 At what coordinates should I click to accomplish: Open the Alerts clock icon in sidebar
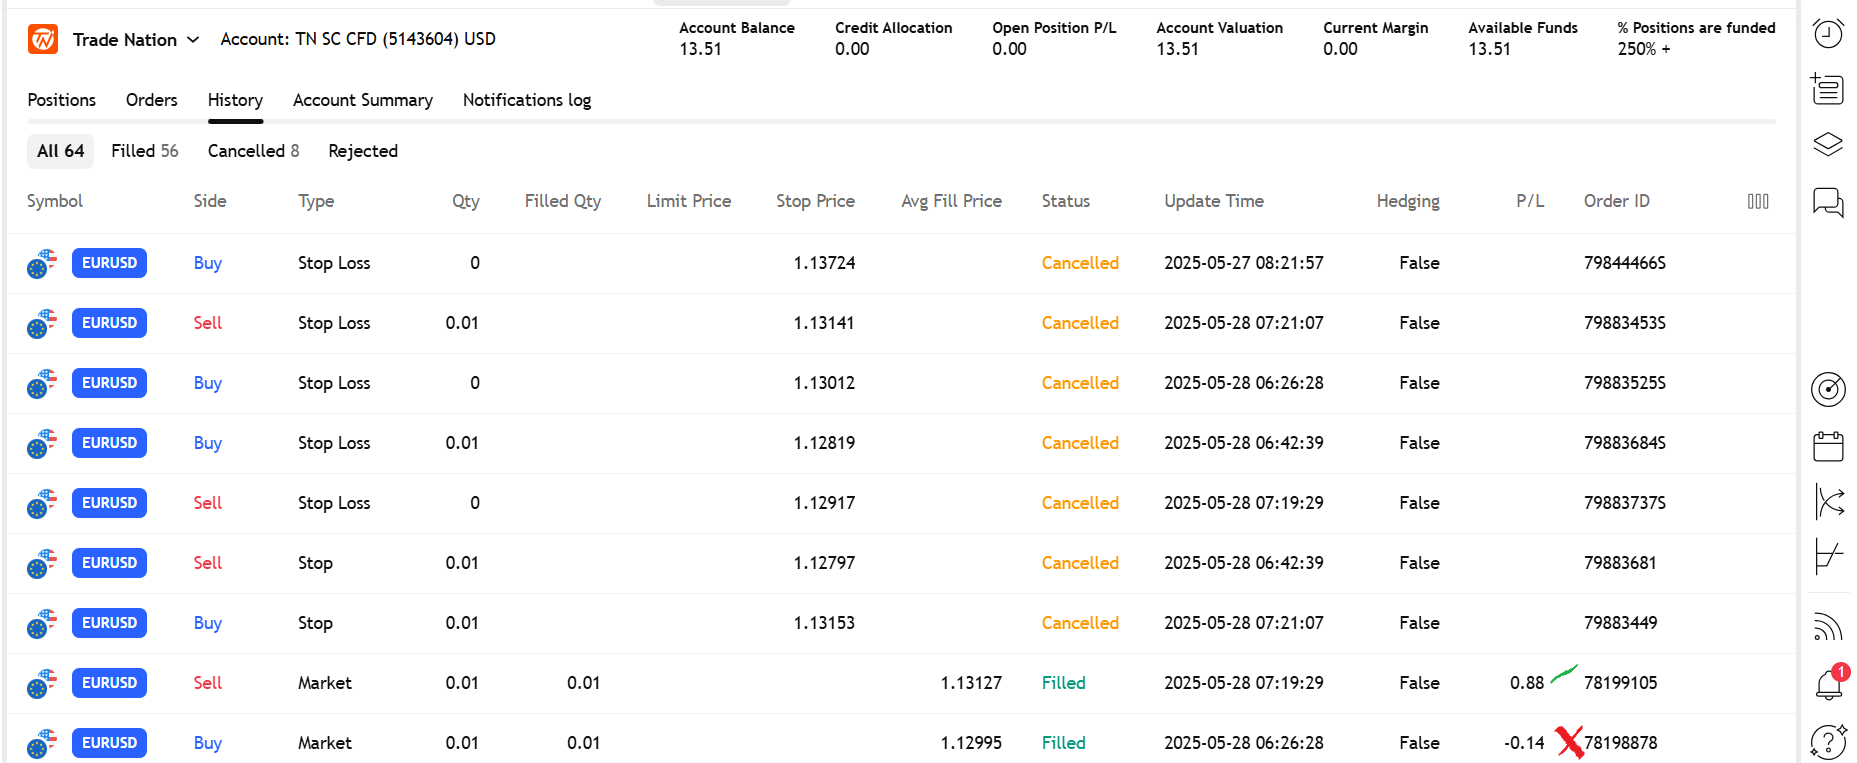coord(1828,34)
